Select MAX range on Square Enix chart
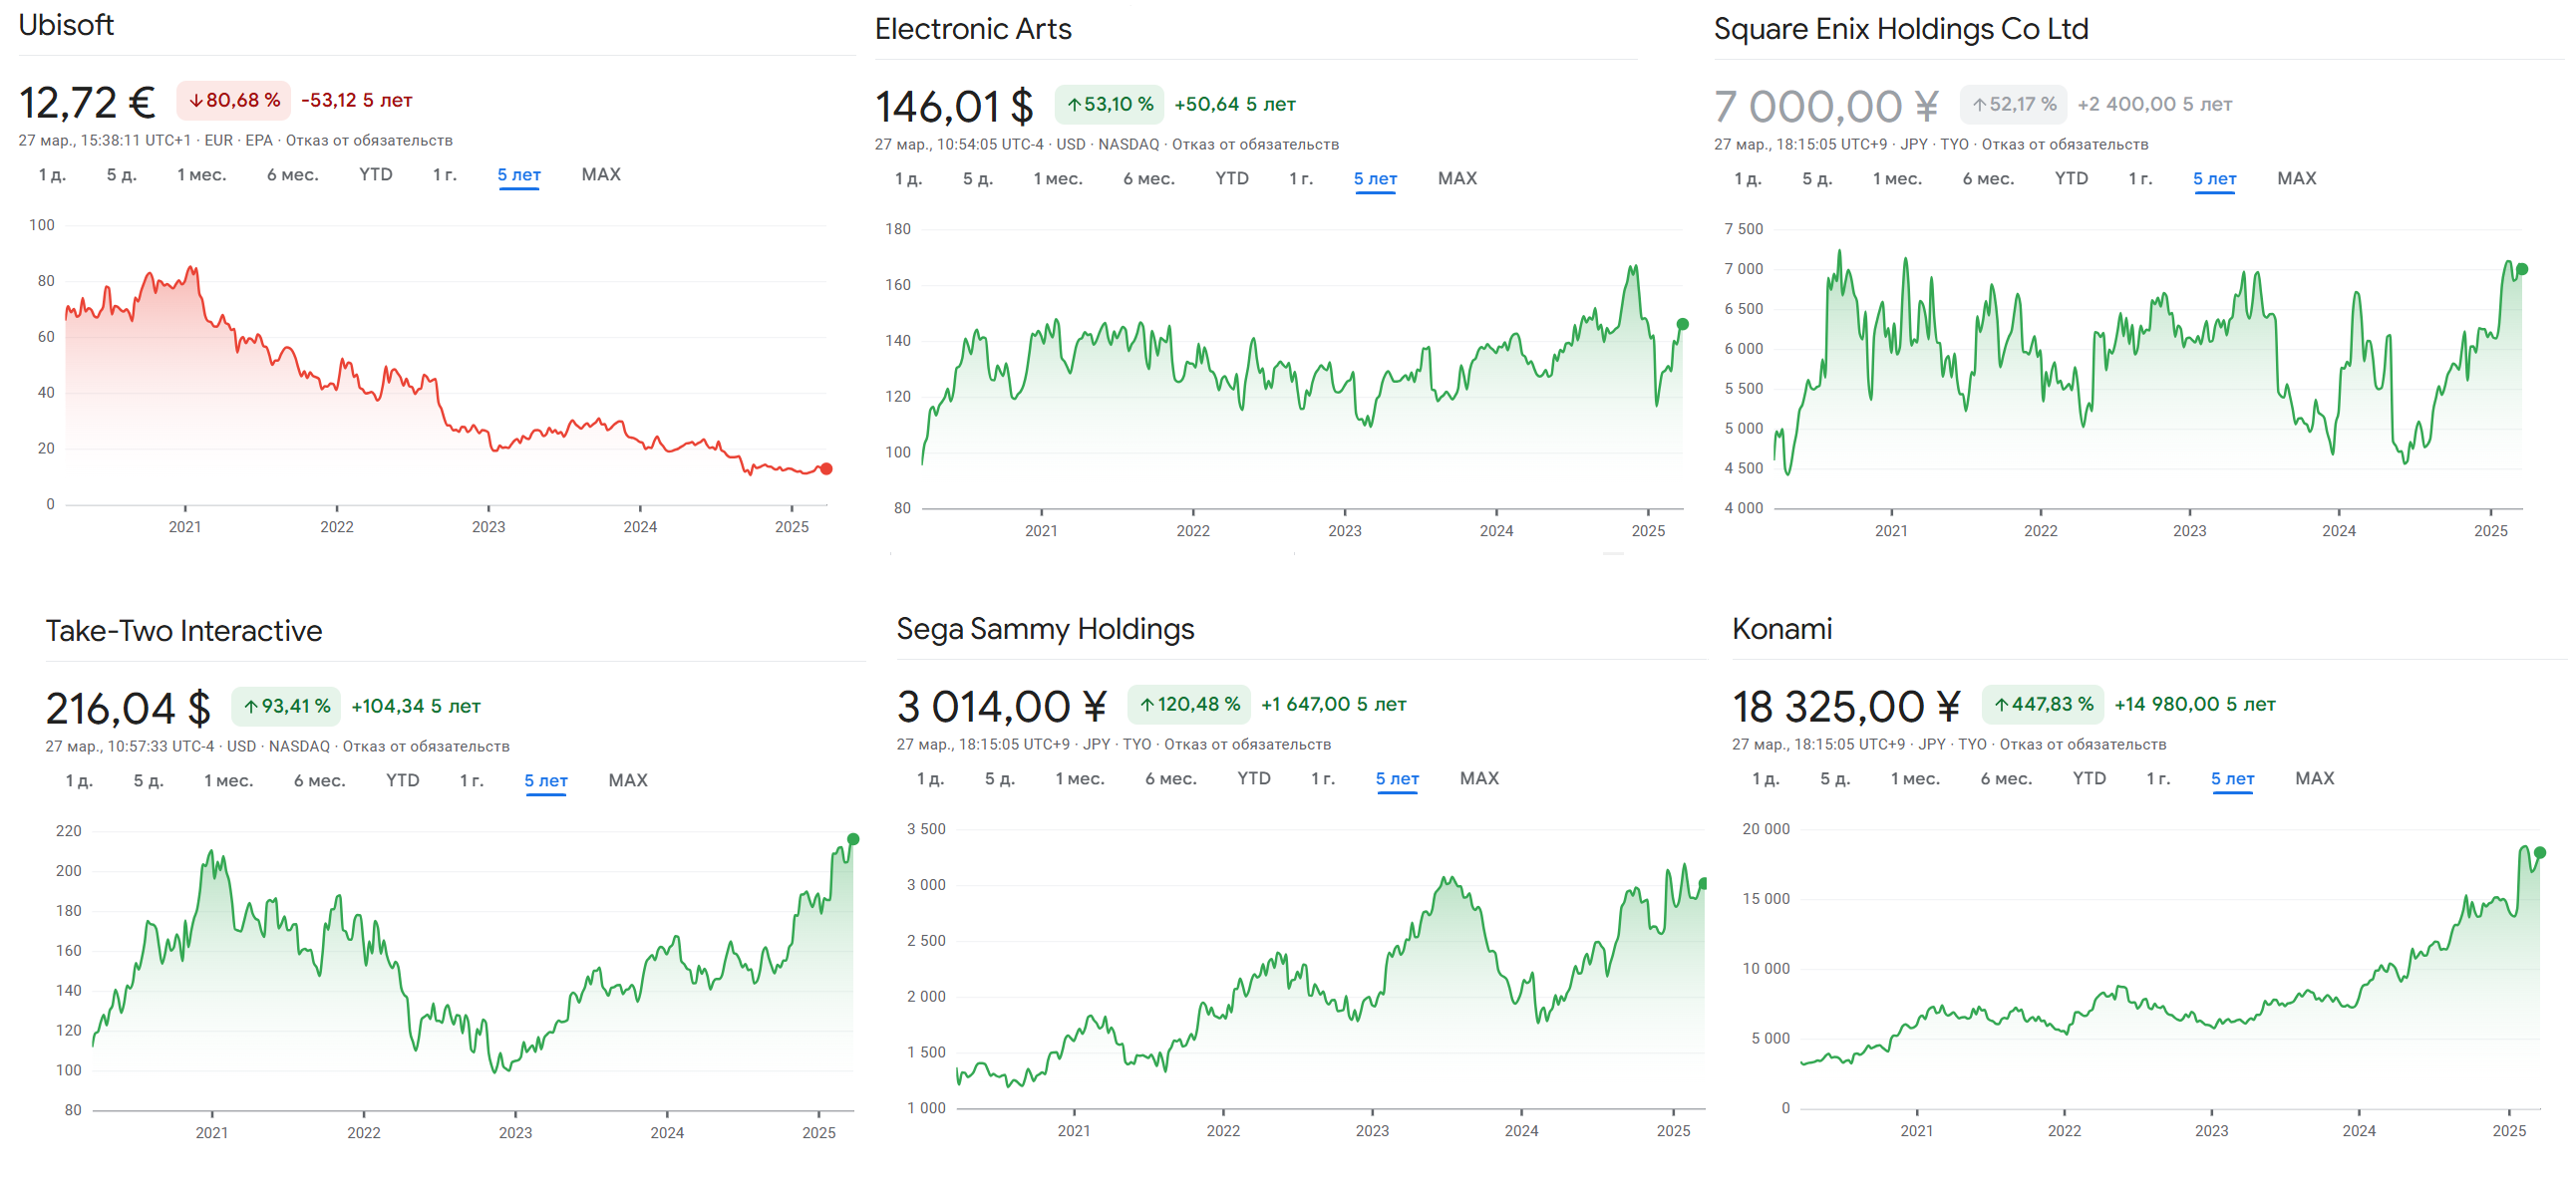Screen dimensions: 2576x1200 point(2297,178)
